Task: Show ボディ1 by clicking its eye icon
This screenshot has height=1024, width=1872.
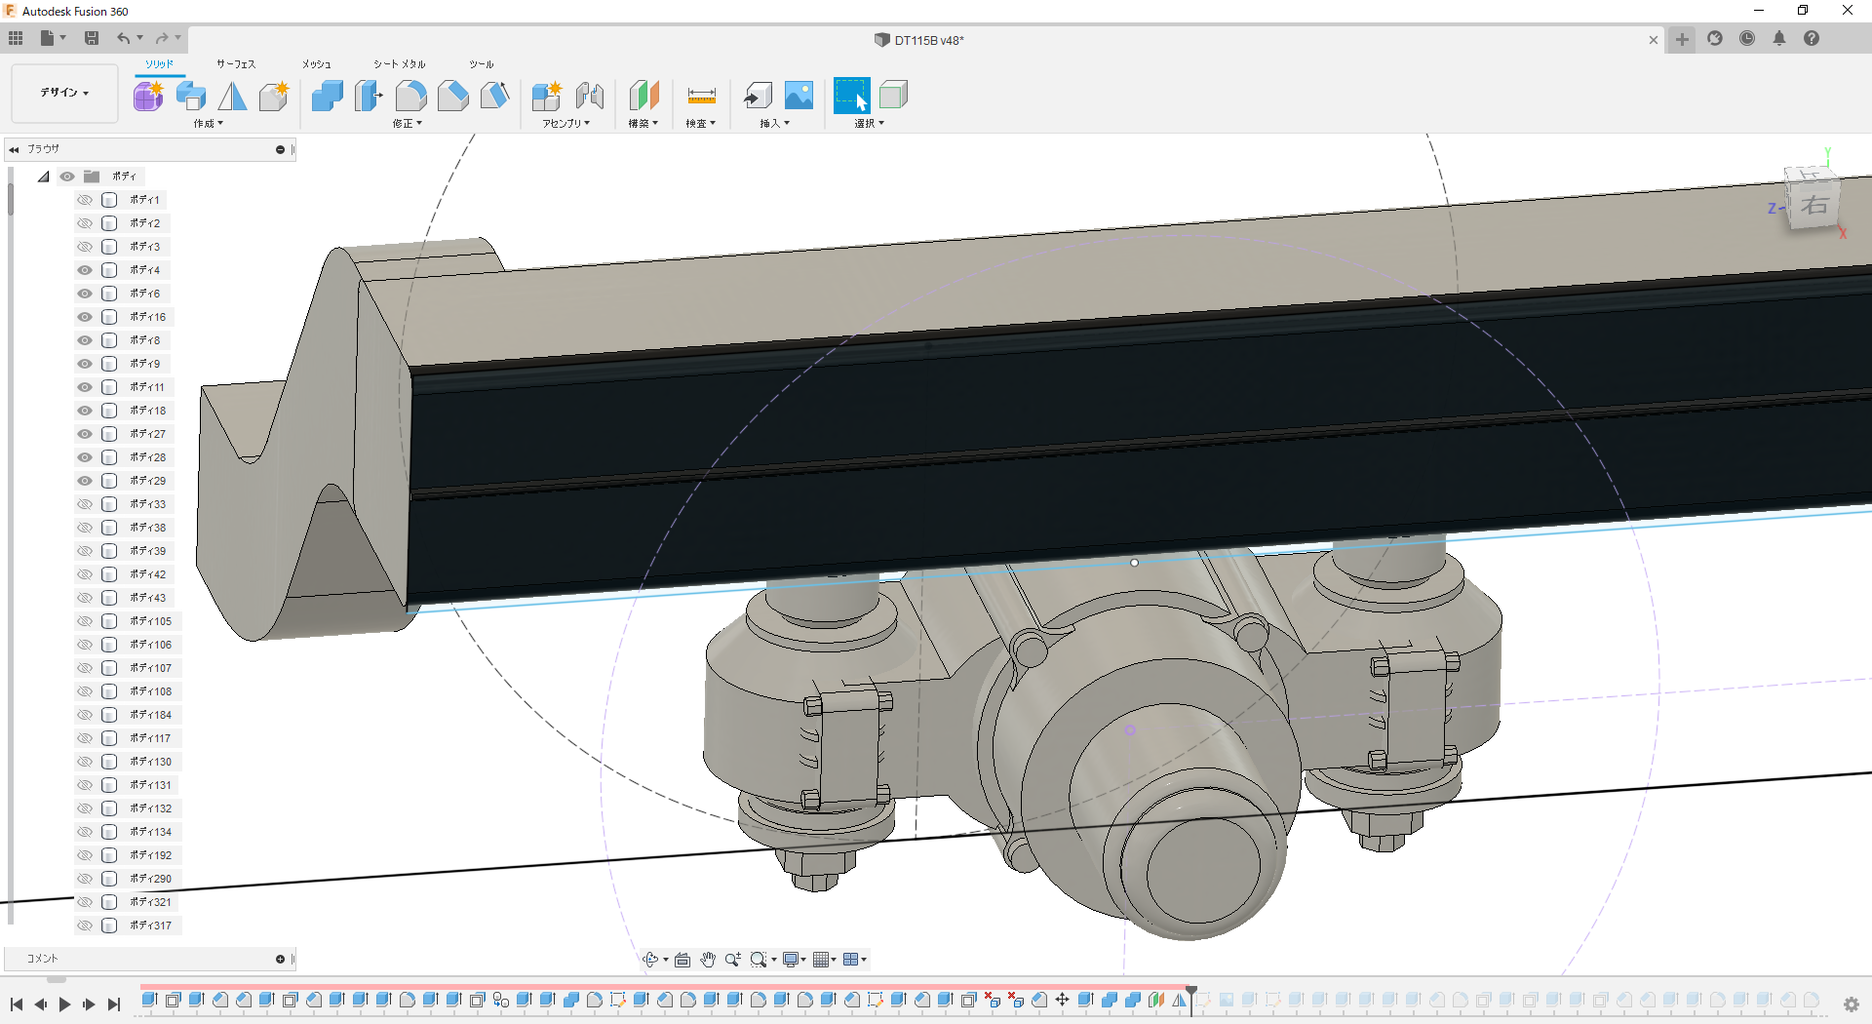Action: pyautogui.click(x=85, y=200)
